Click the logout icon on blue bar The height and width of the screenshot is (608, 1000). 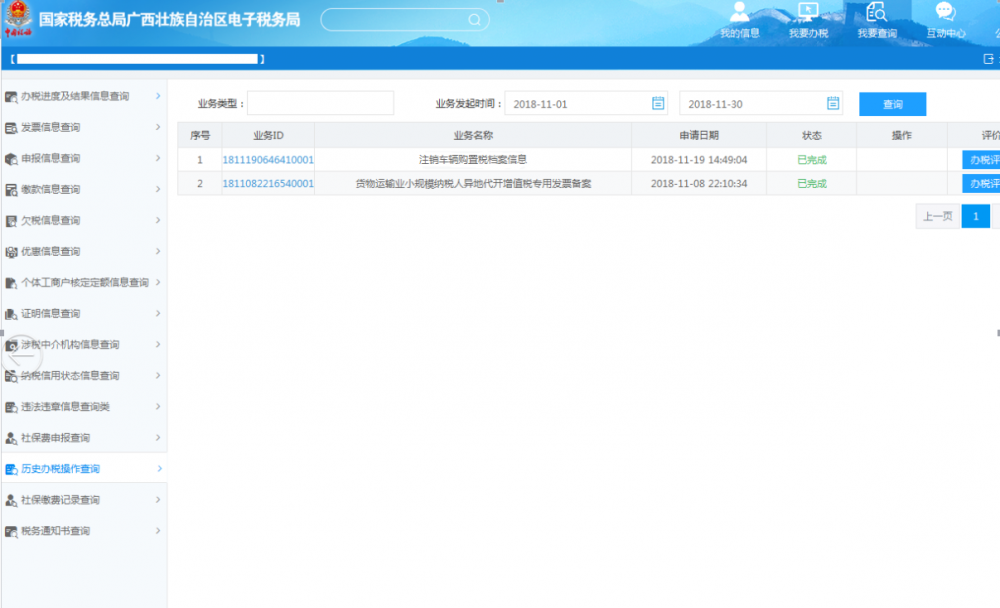(x=989, y=59)
